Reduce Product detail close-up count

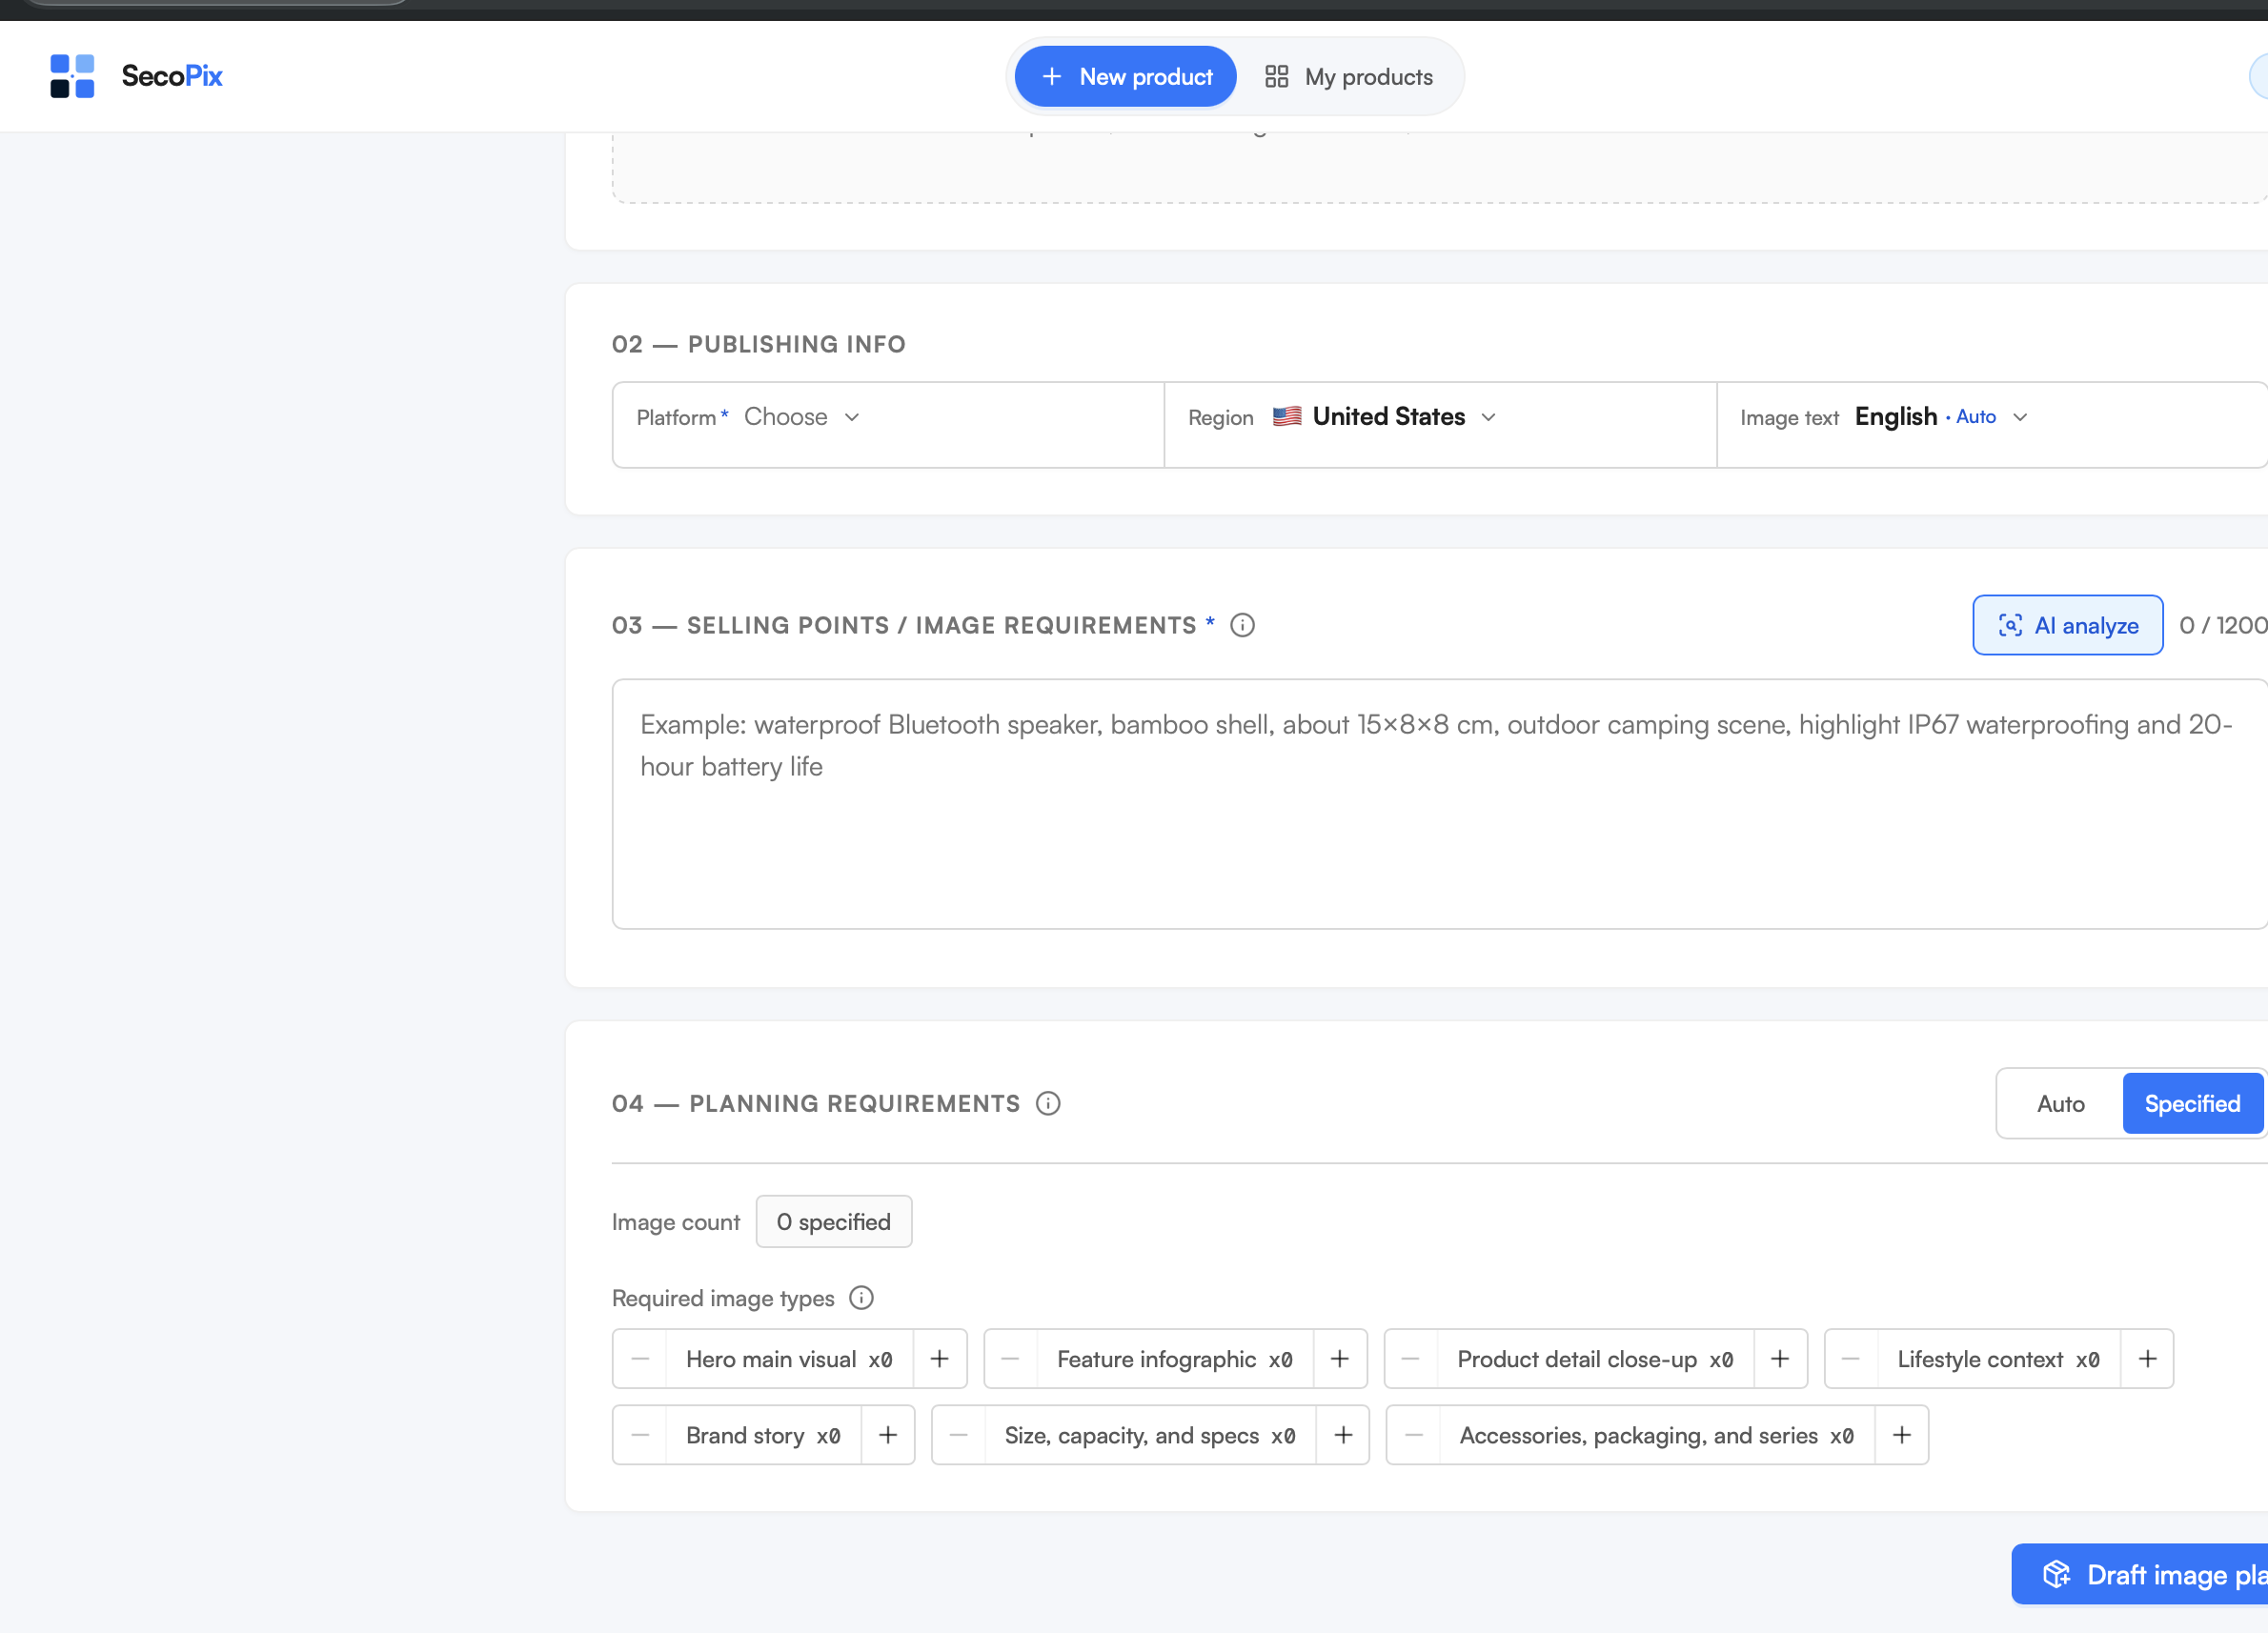coord(1410,1359)
